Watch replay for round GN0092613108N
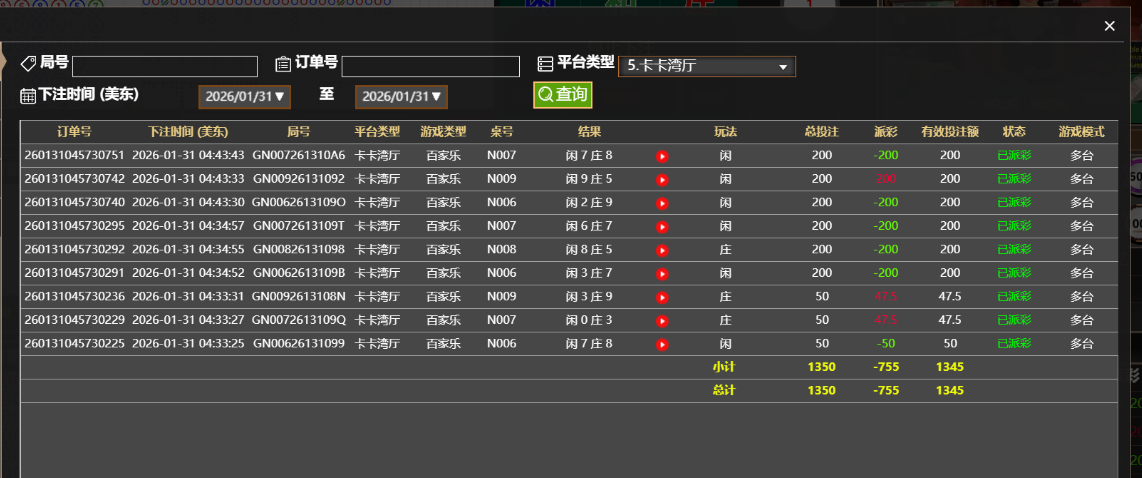The height and width of the screenshot is (478, 1142). 662,297
